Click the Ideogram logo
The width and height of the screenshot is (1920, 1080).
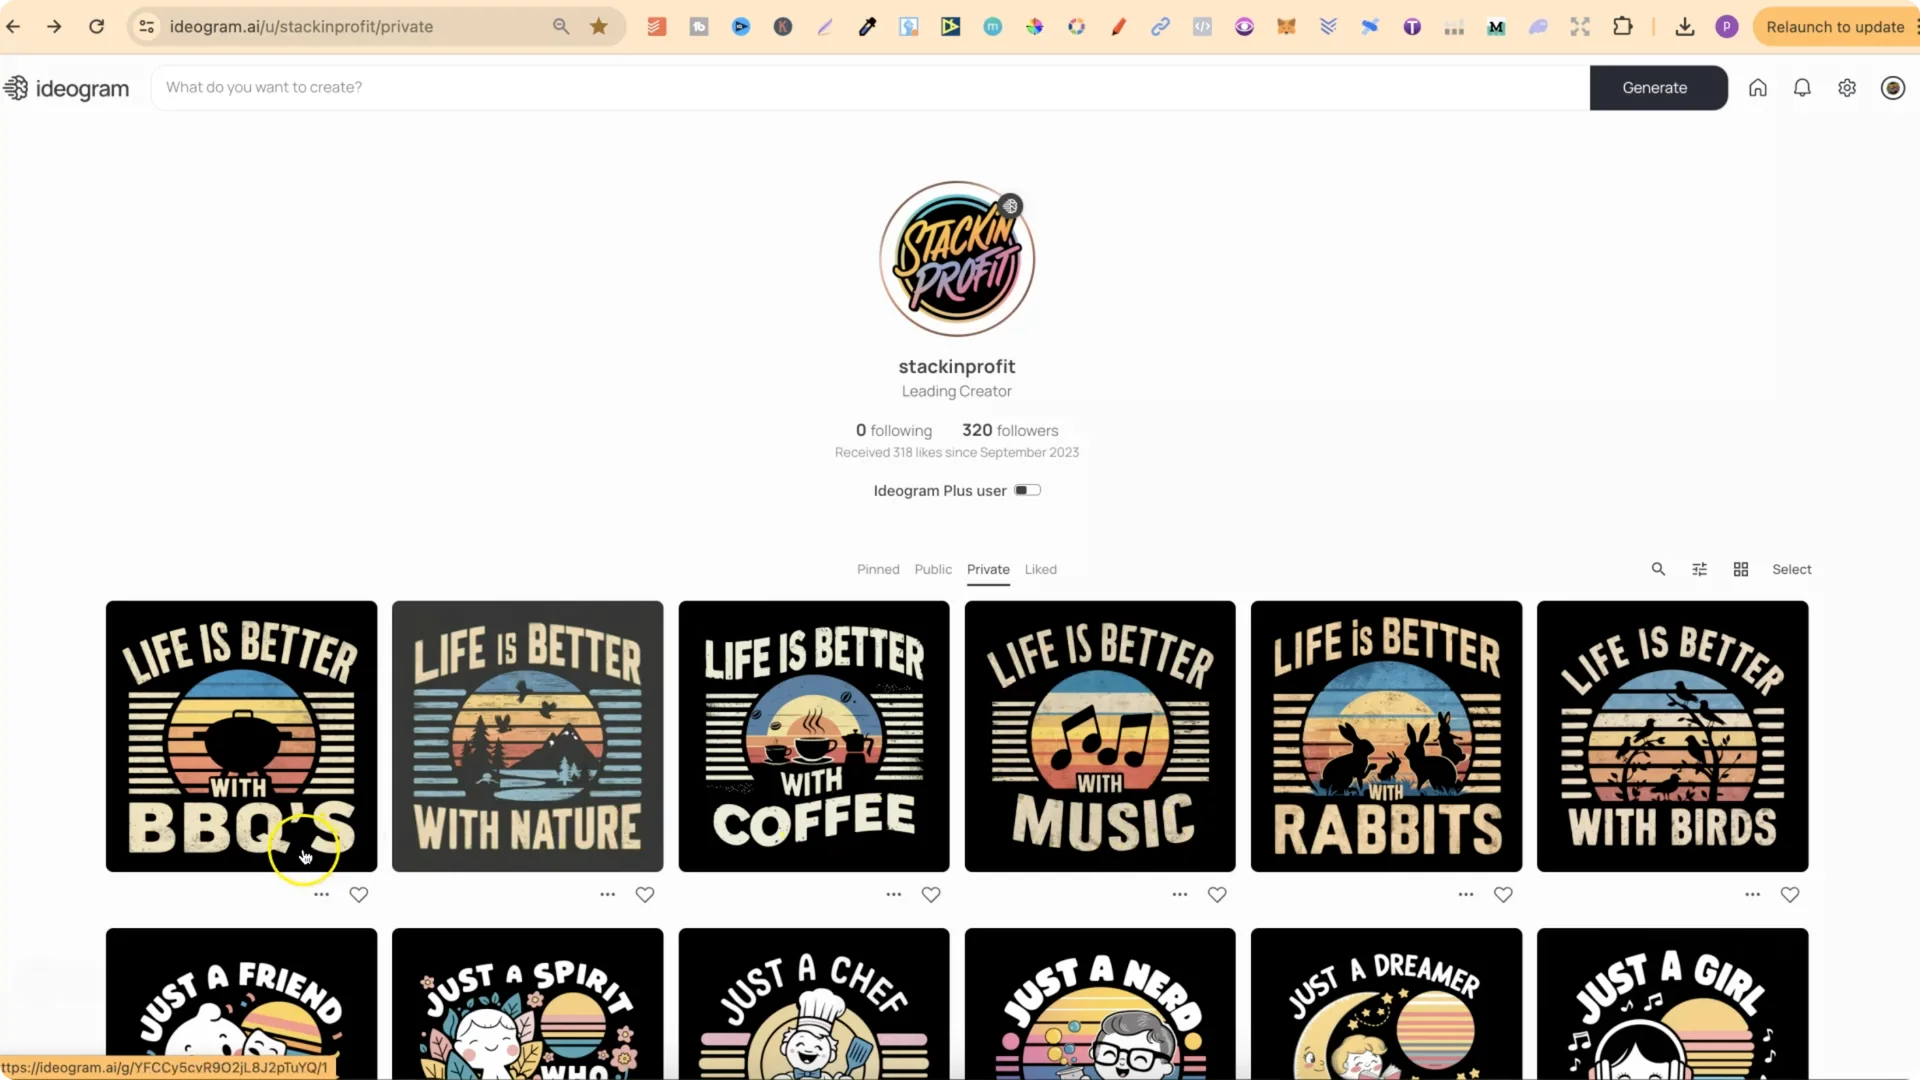(x=67, y=88)
